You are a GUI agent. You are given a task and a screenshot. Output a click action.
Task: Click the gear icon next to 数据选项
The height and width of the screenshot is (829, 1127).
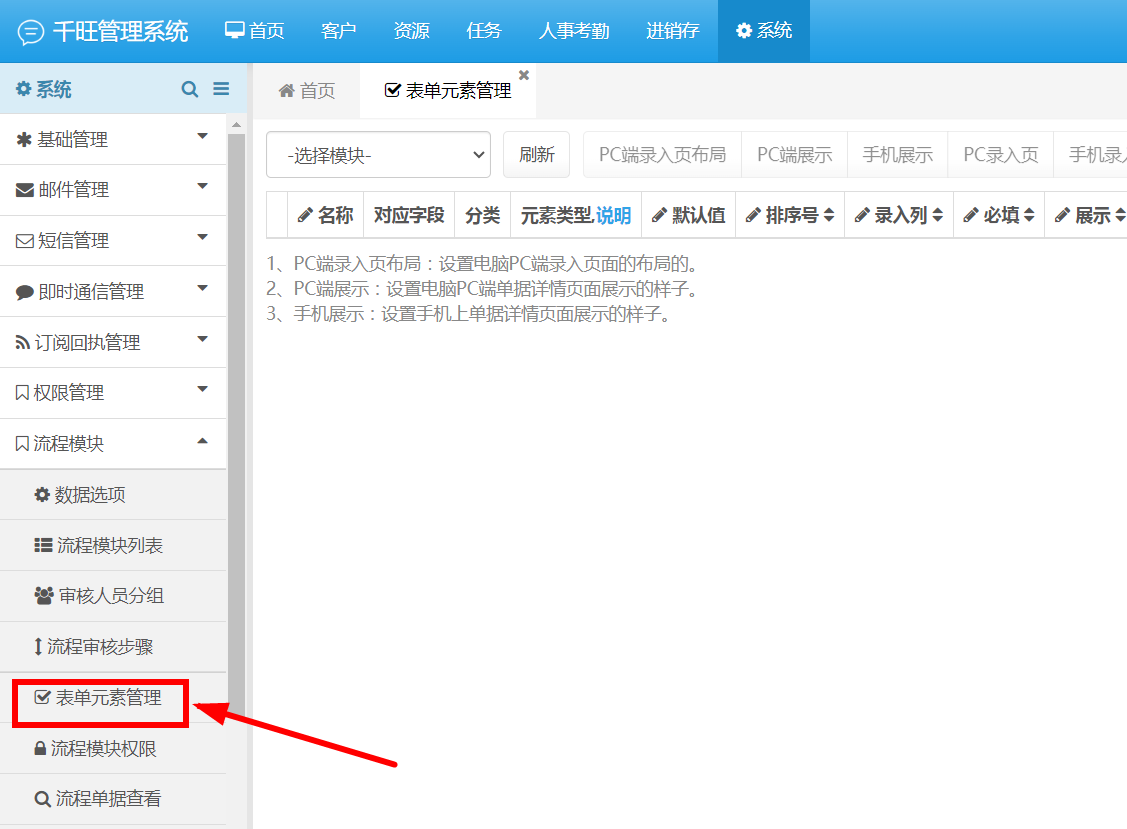(42, 495)
